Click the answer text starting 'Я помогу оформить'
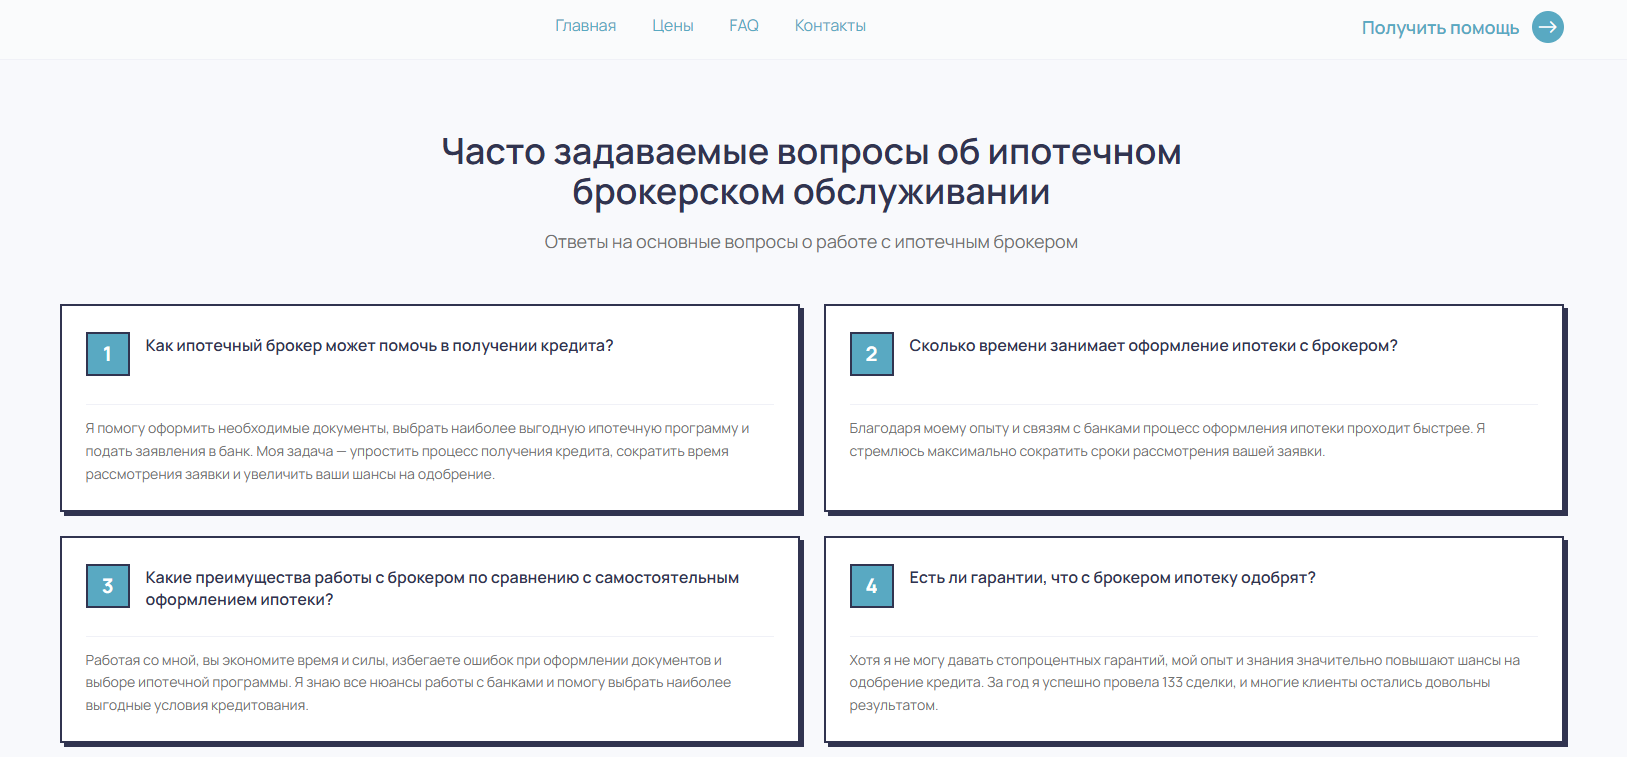Viewport: 1627px width, 757px height. click(416, 451)
